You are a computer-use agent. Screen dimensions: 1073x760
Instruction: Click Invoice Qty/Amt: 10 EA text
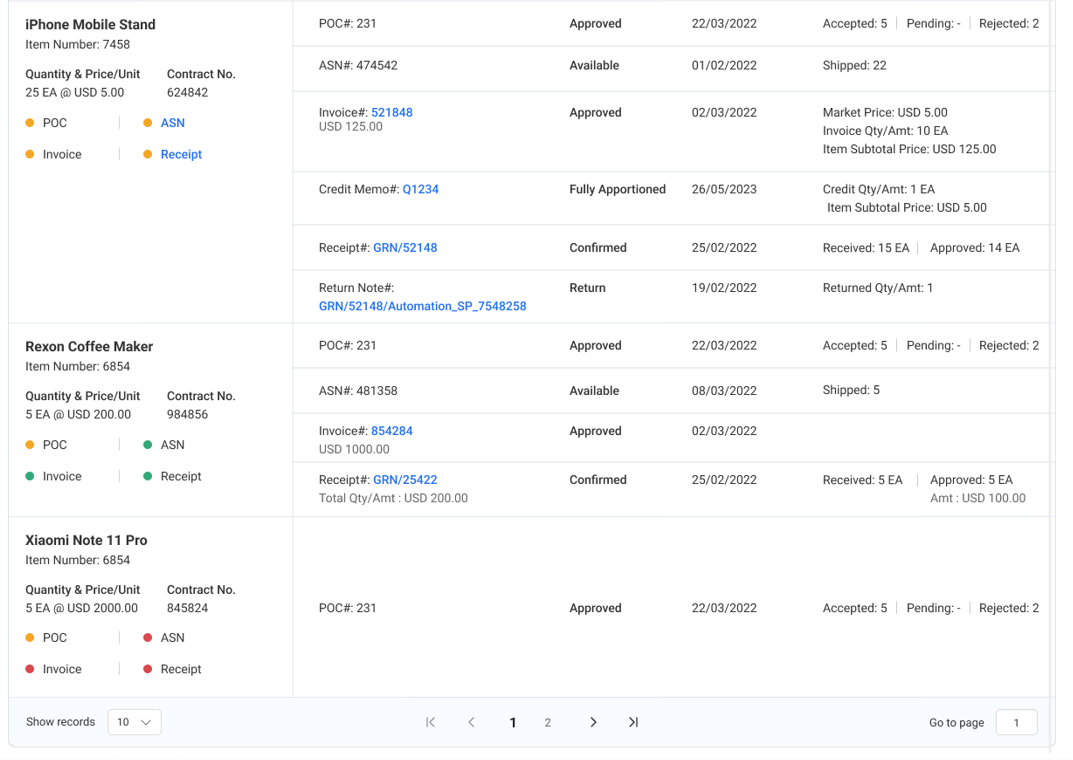[x=885, y=131]
